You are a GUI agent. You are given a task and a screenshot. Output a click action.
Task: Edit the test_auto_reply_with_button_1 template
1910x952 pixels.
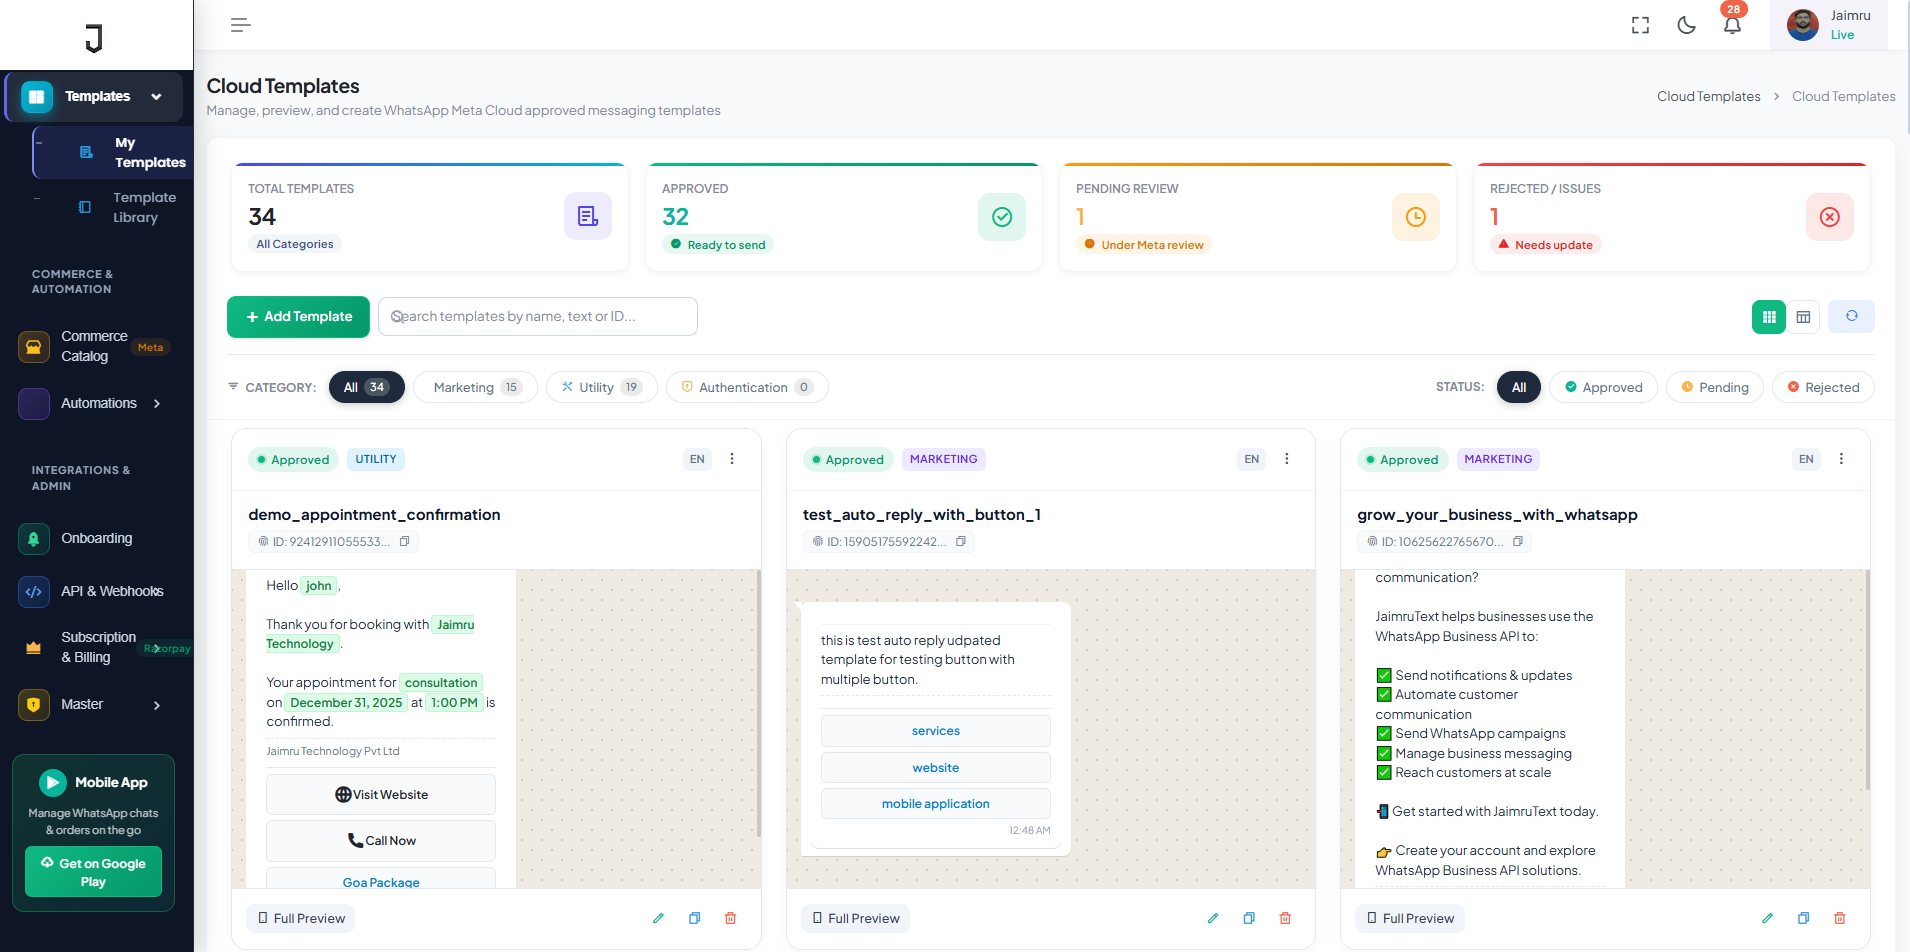[1213, 918]
